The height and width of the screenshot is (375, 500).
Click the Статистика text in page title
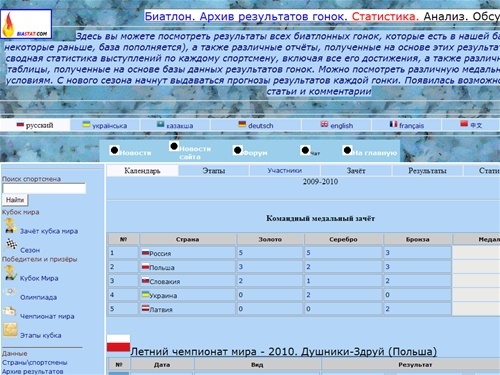pyautogui.click(x=385, y=16)
